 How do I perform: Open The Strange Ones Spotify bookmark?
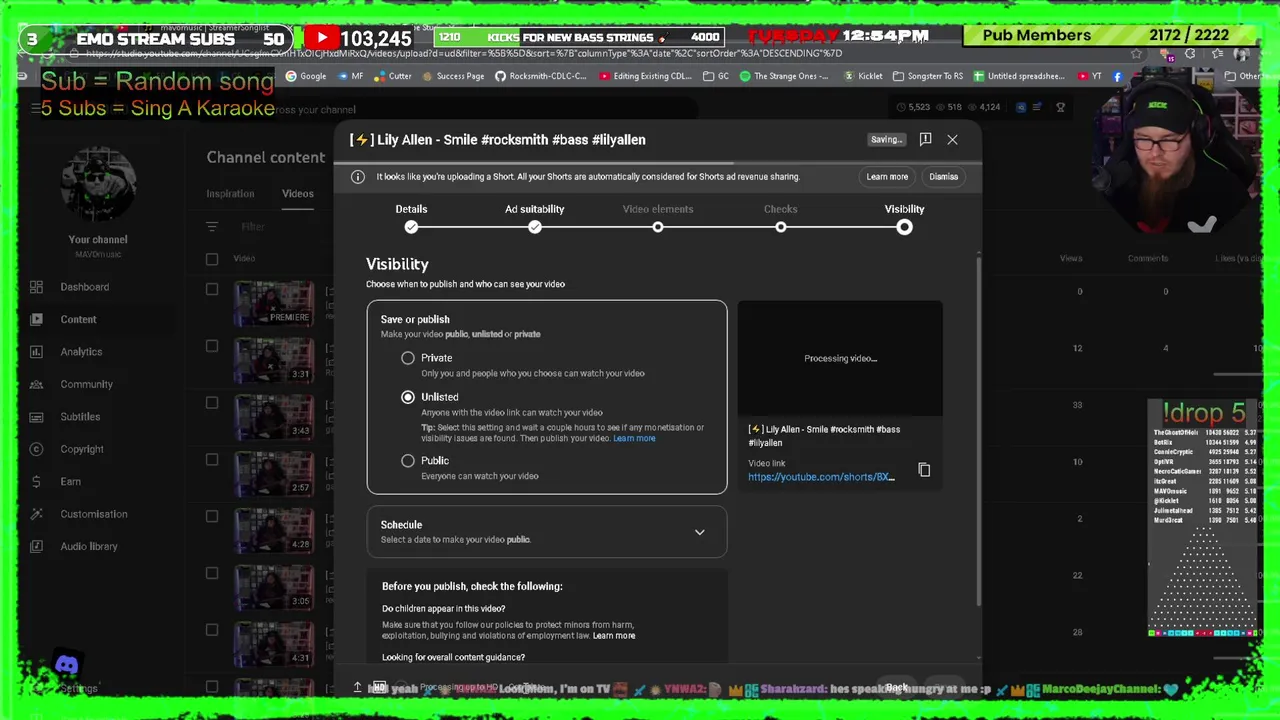tap(784, 76)
